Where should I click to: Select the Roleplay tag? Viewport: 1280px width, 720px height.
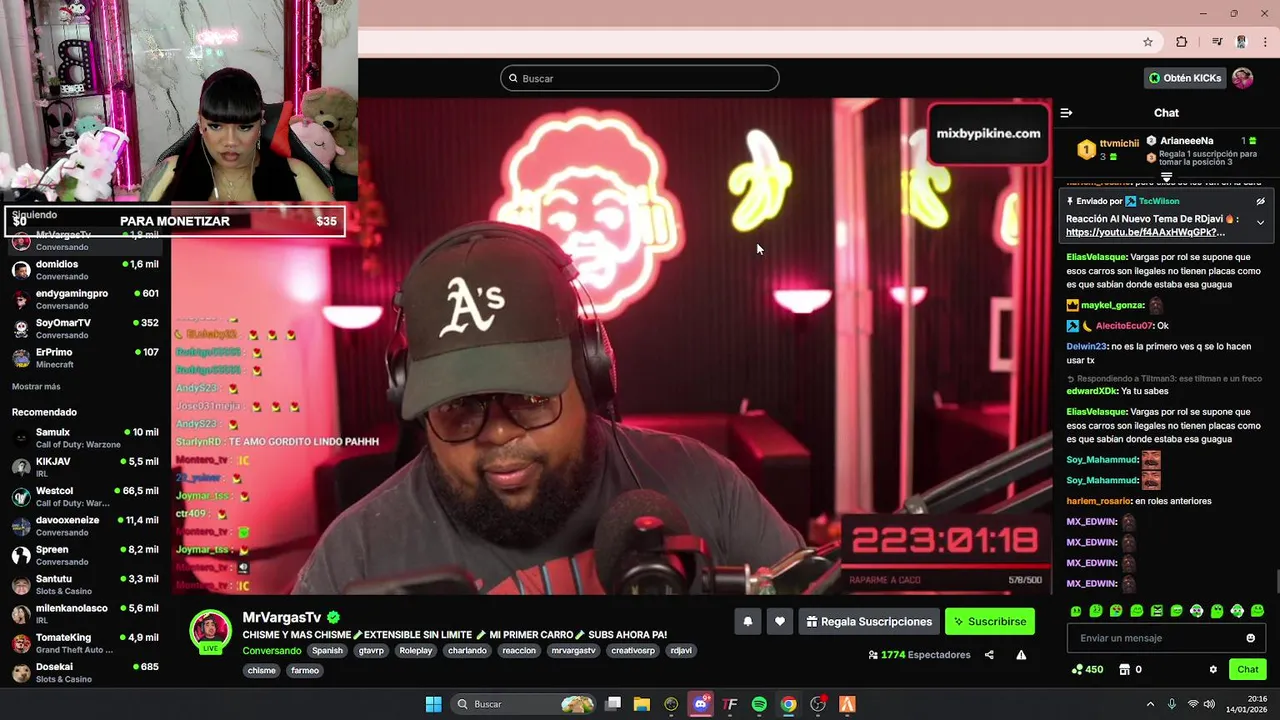tap(416, 650)
